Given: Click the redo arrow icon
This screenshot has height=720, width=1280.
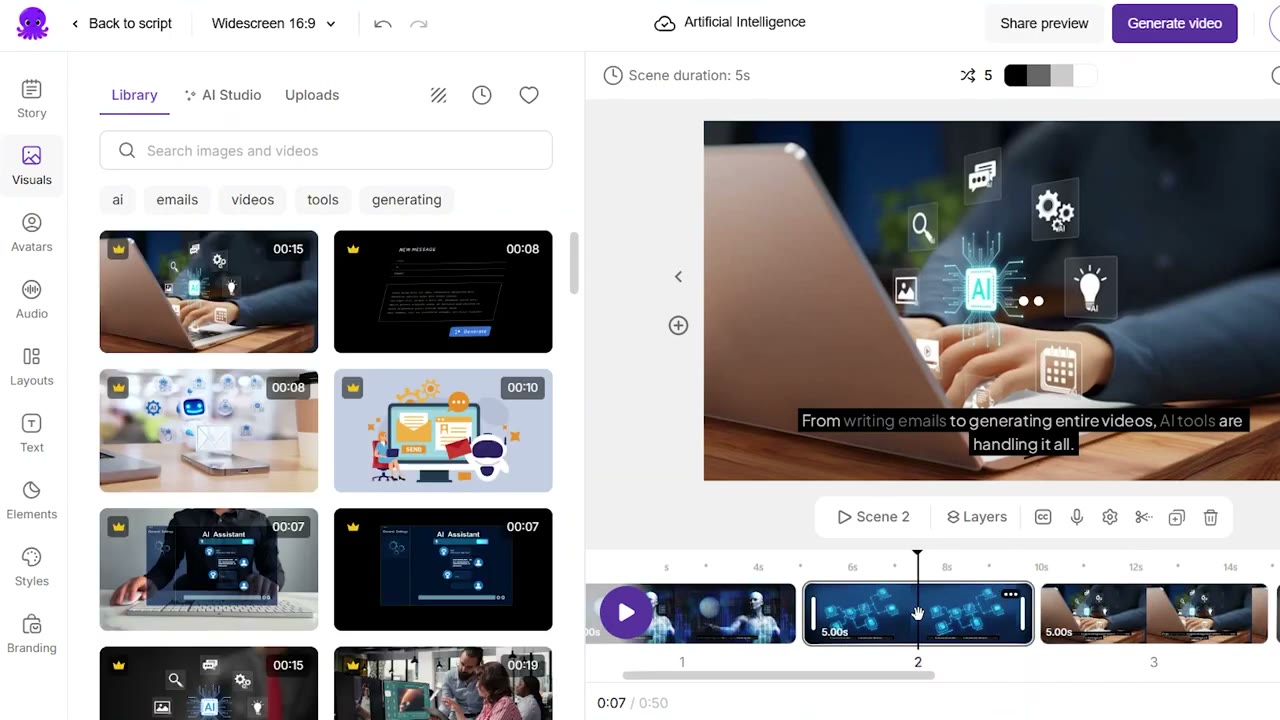Looking at the screenshot, I should [x=419, y=23].
